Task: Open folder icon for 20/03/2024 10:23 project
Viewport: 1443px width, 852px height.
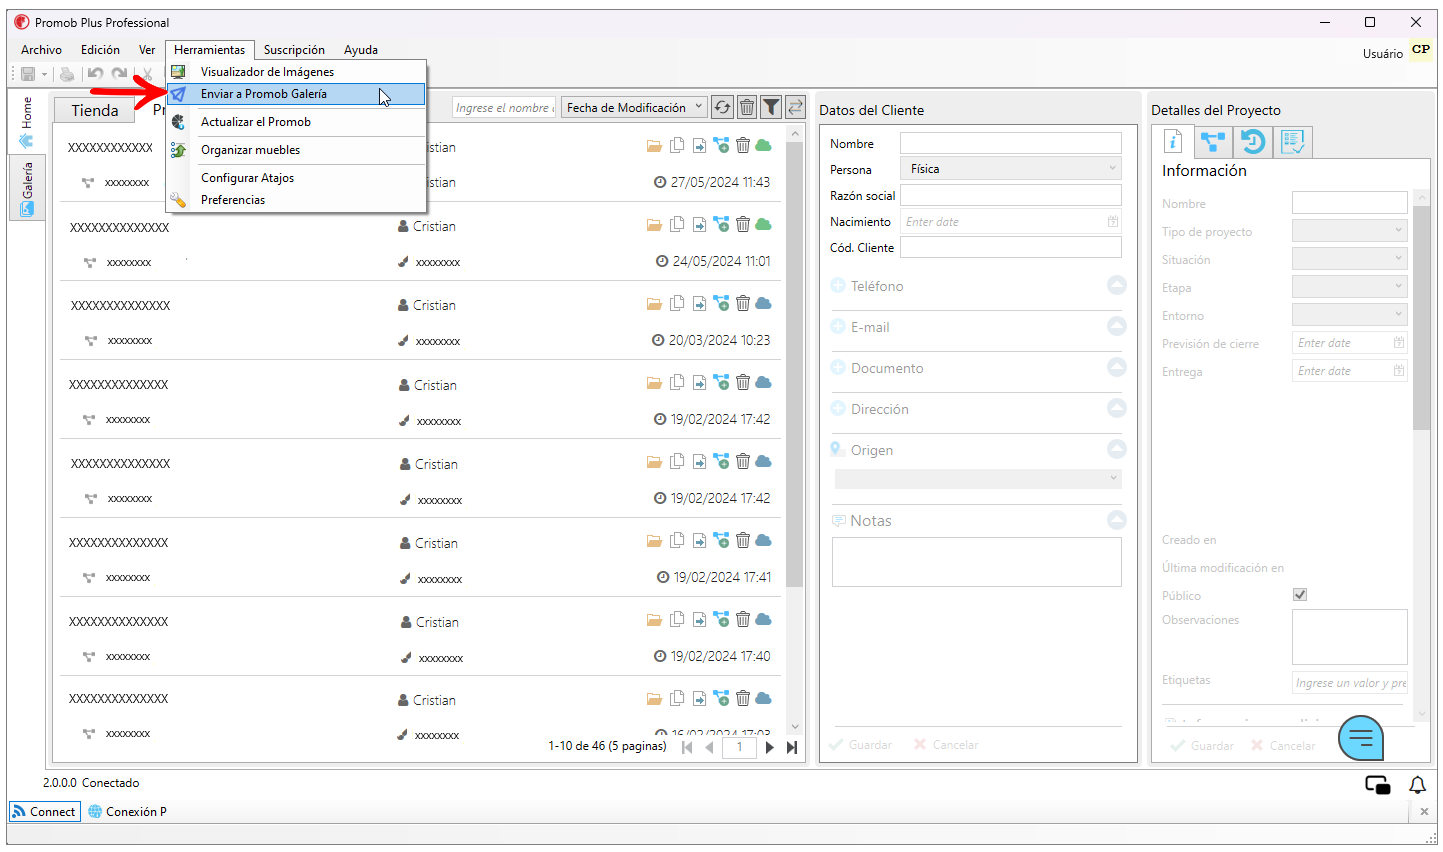Action: 654,304
